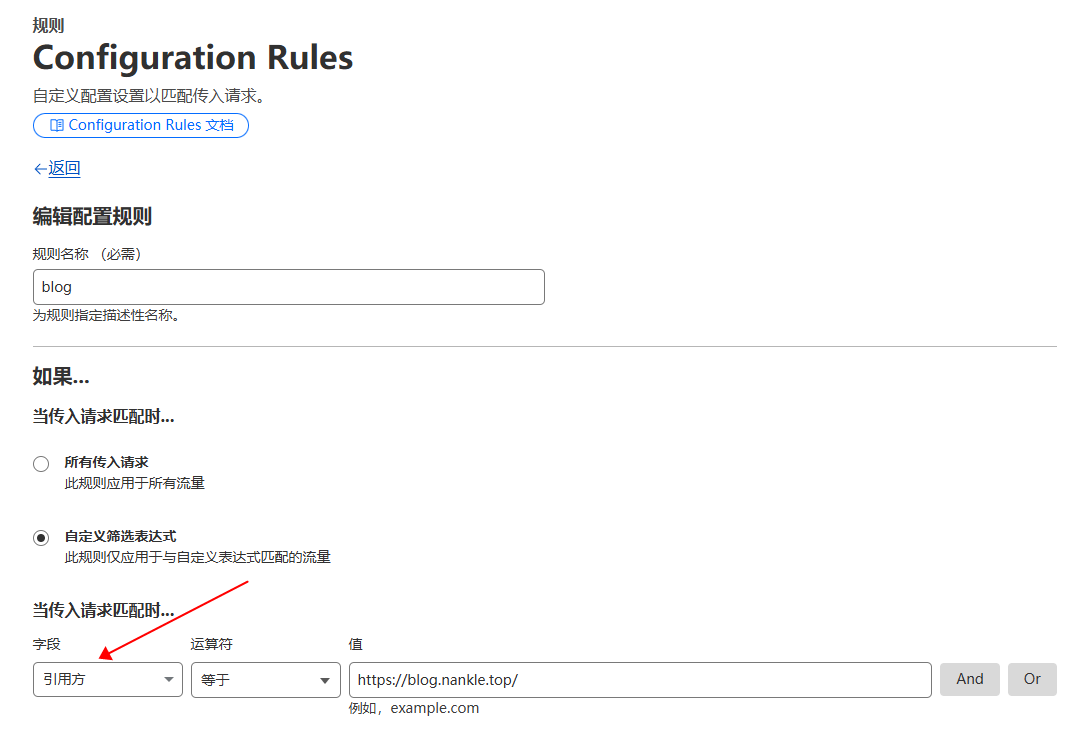1086x741 pixels.
Task: Click the 规则名称 (必需) field label
Action: click(87, 254)
